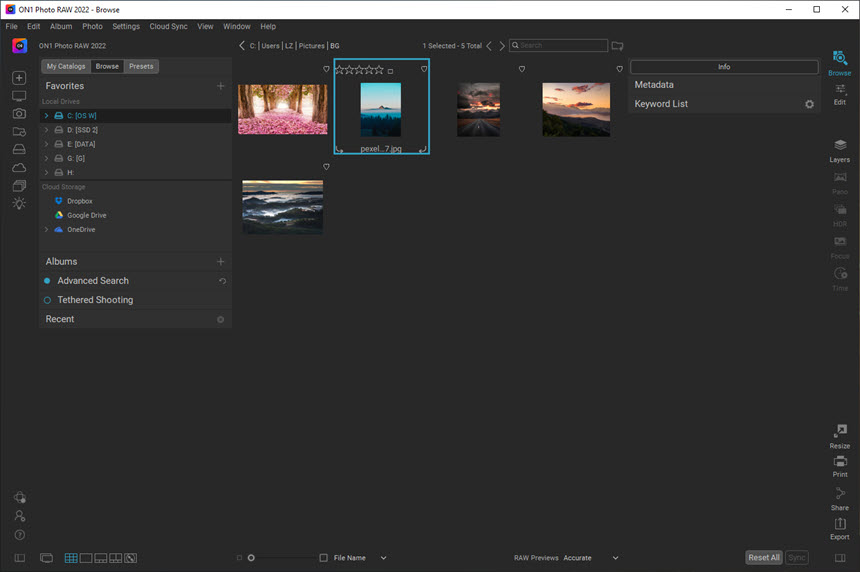Switch to filmstrip view mode
Screen dimensions: 860x572
tap(101, 558)
